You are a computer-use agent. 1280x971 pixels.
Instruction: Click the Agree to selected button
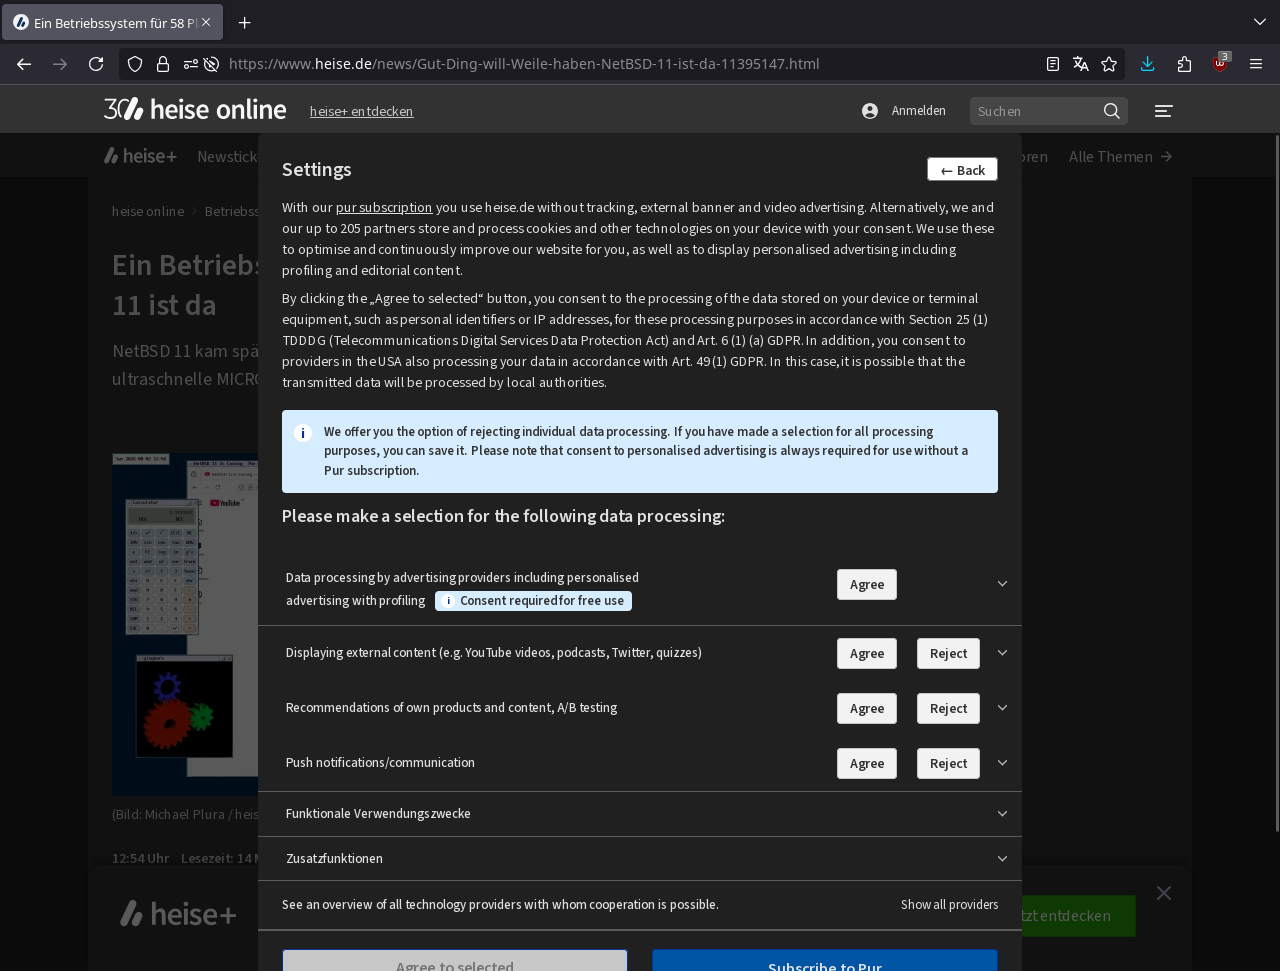[454, 961]
